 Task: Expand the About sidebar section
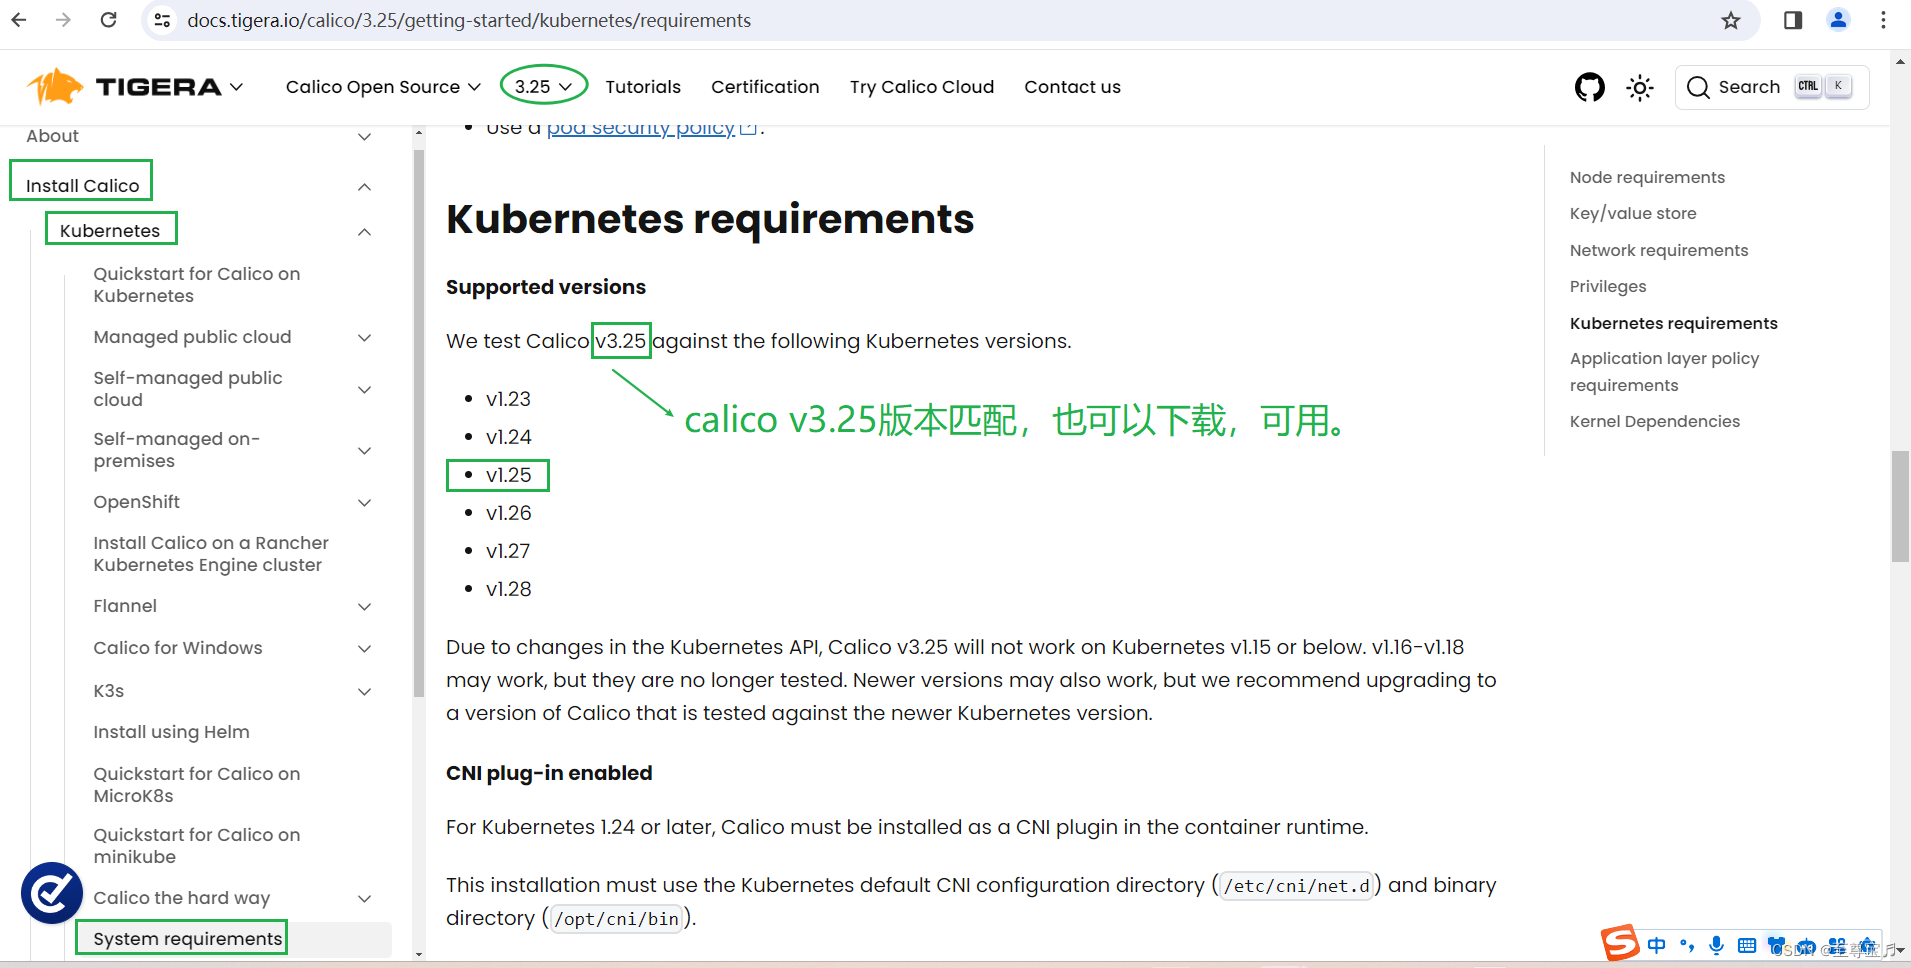point(365,137)
